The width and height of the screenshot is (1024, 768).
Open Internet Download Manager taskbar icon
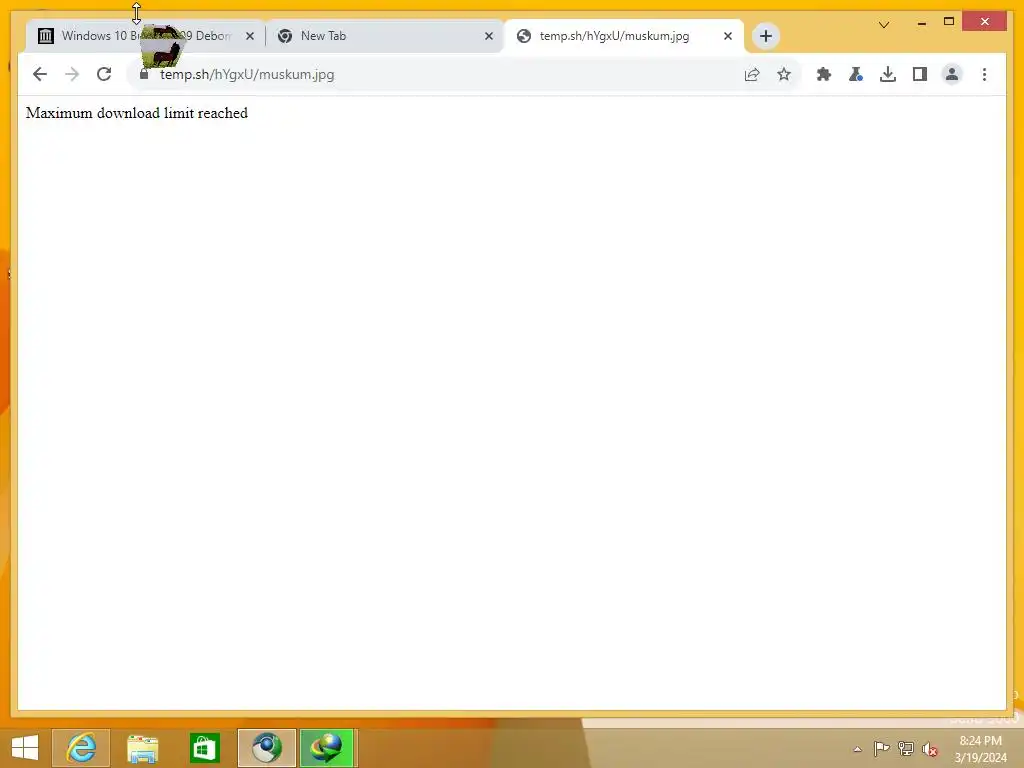tap(327, 748)
